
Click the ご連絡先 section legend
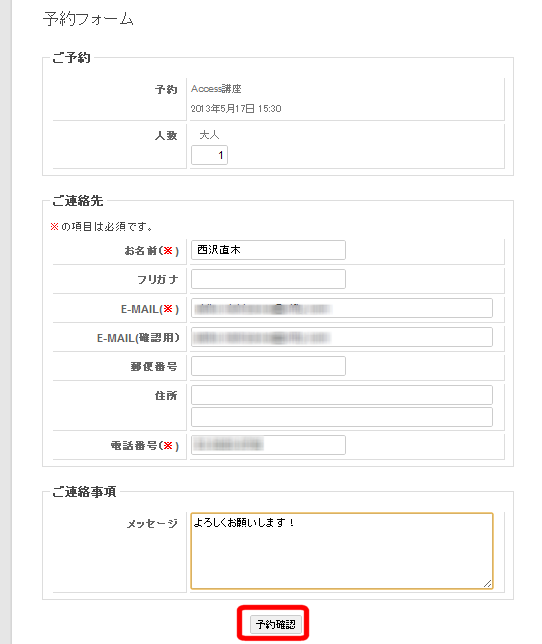78,201
